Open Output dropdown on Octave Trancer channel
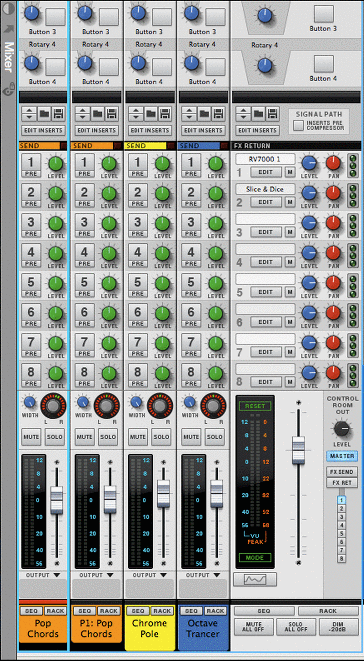This screenshot has height=661, width=364. point(203,575)
